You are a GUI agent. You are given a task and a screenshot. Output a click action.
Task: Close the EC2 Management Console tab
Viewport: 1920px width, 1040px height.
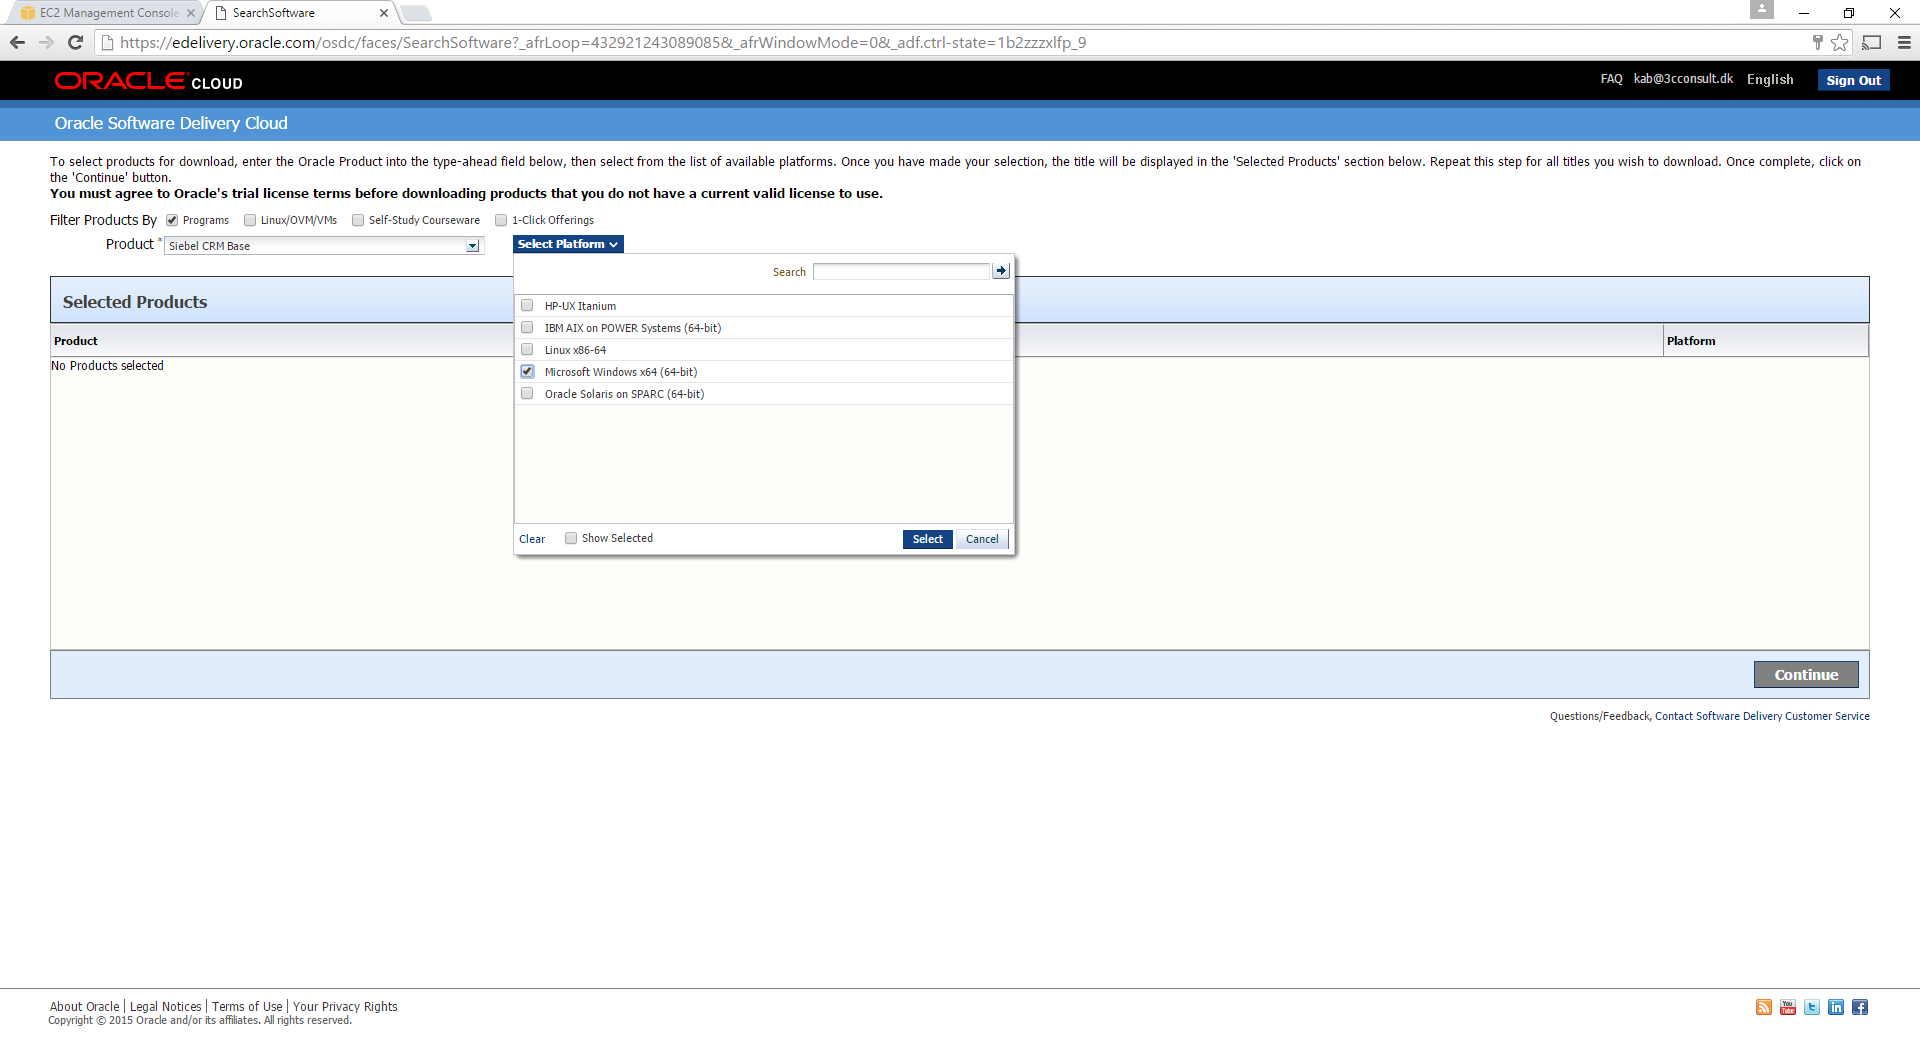(191, 13)
